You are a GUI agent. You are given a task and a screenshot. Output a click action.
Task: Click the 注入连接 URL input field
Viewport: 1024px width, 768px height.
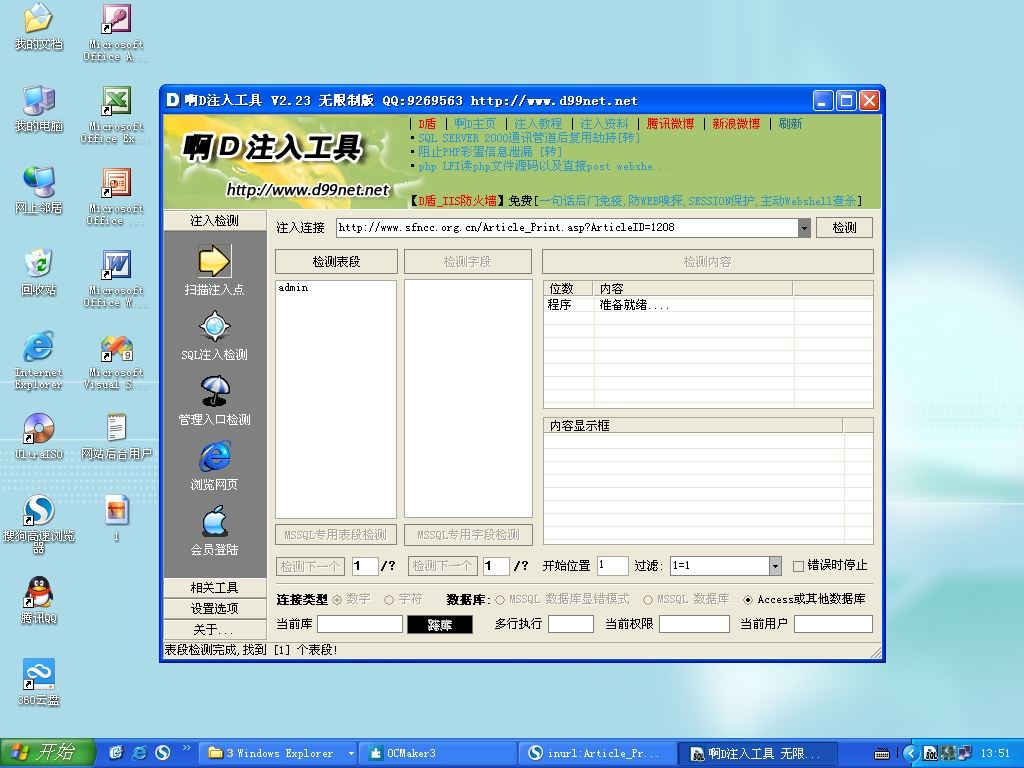[567, 227]
